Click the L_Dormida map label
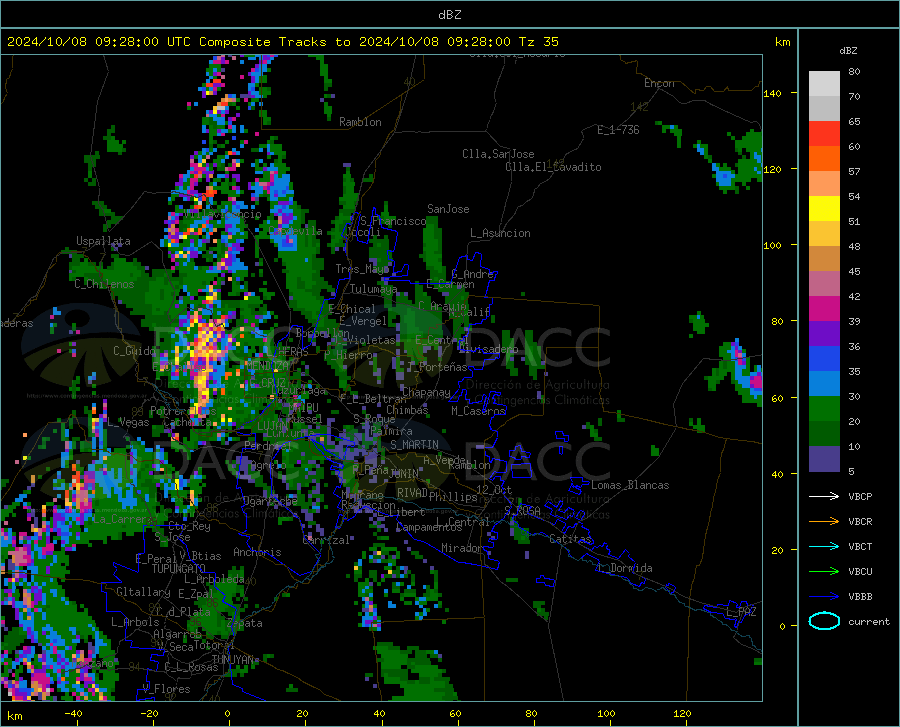This screenshot has width=900, height=727. pyautogui.click(x=625, y=568)
